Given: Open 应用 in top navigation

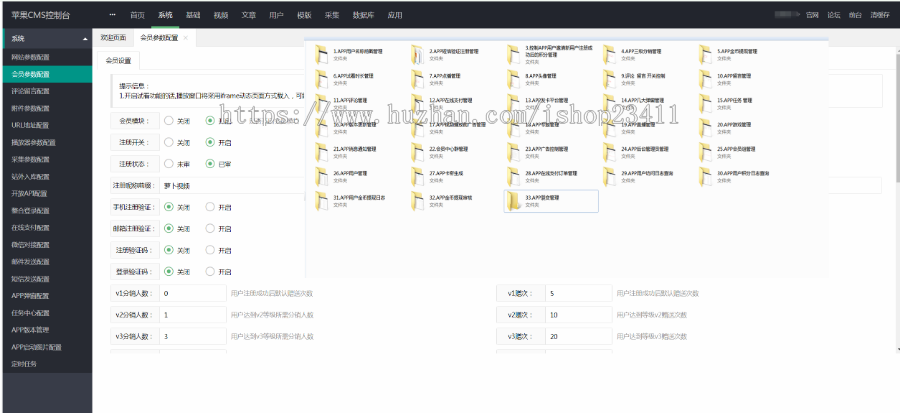Looking at the screenshot, I should click(395, 15).
